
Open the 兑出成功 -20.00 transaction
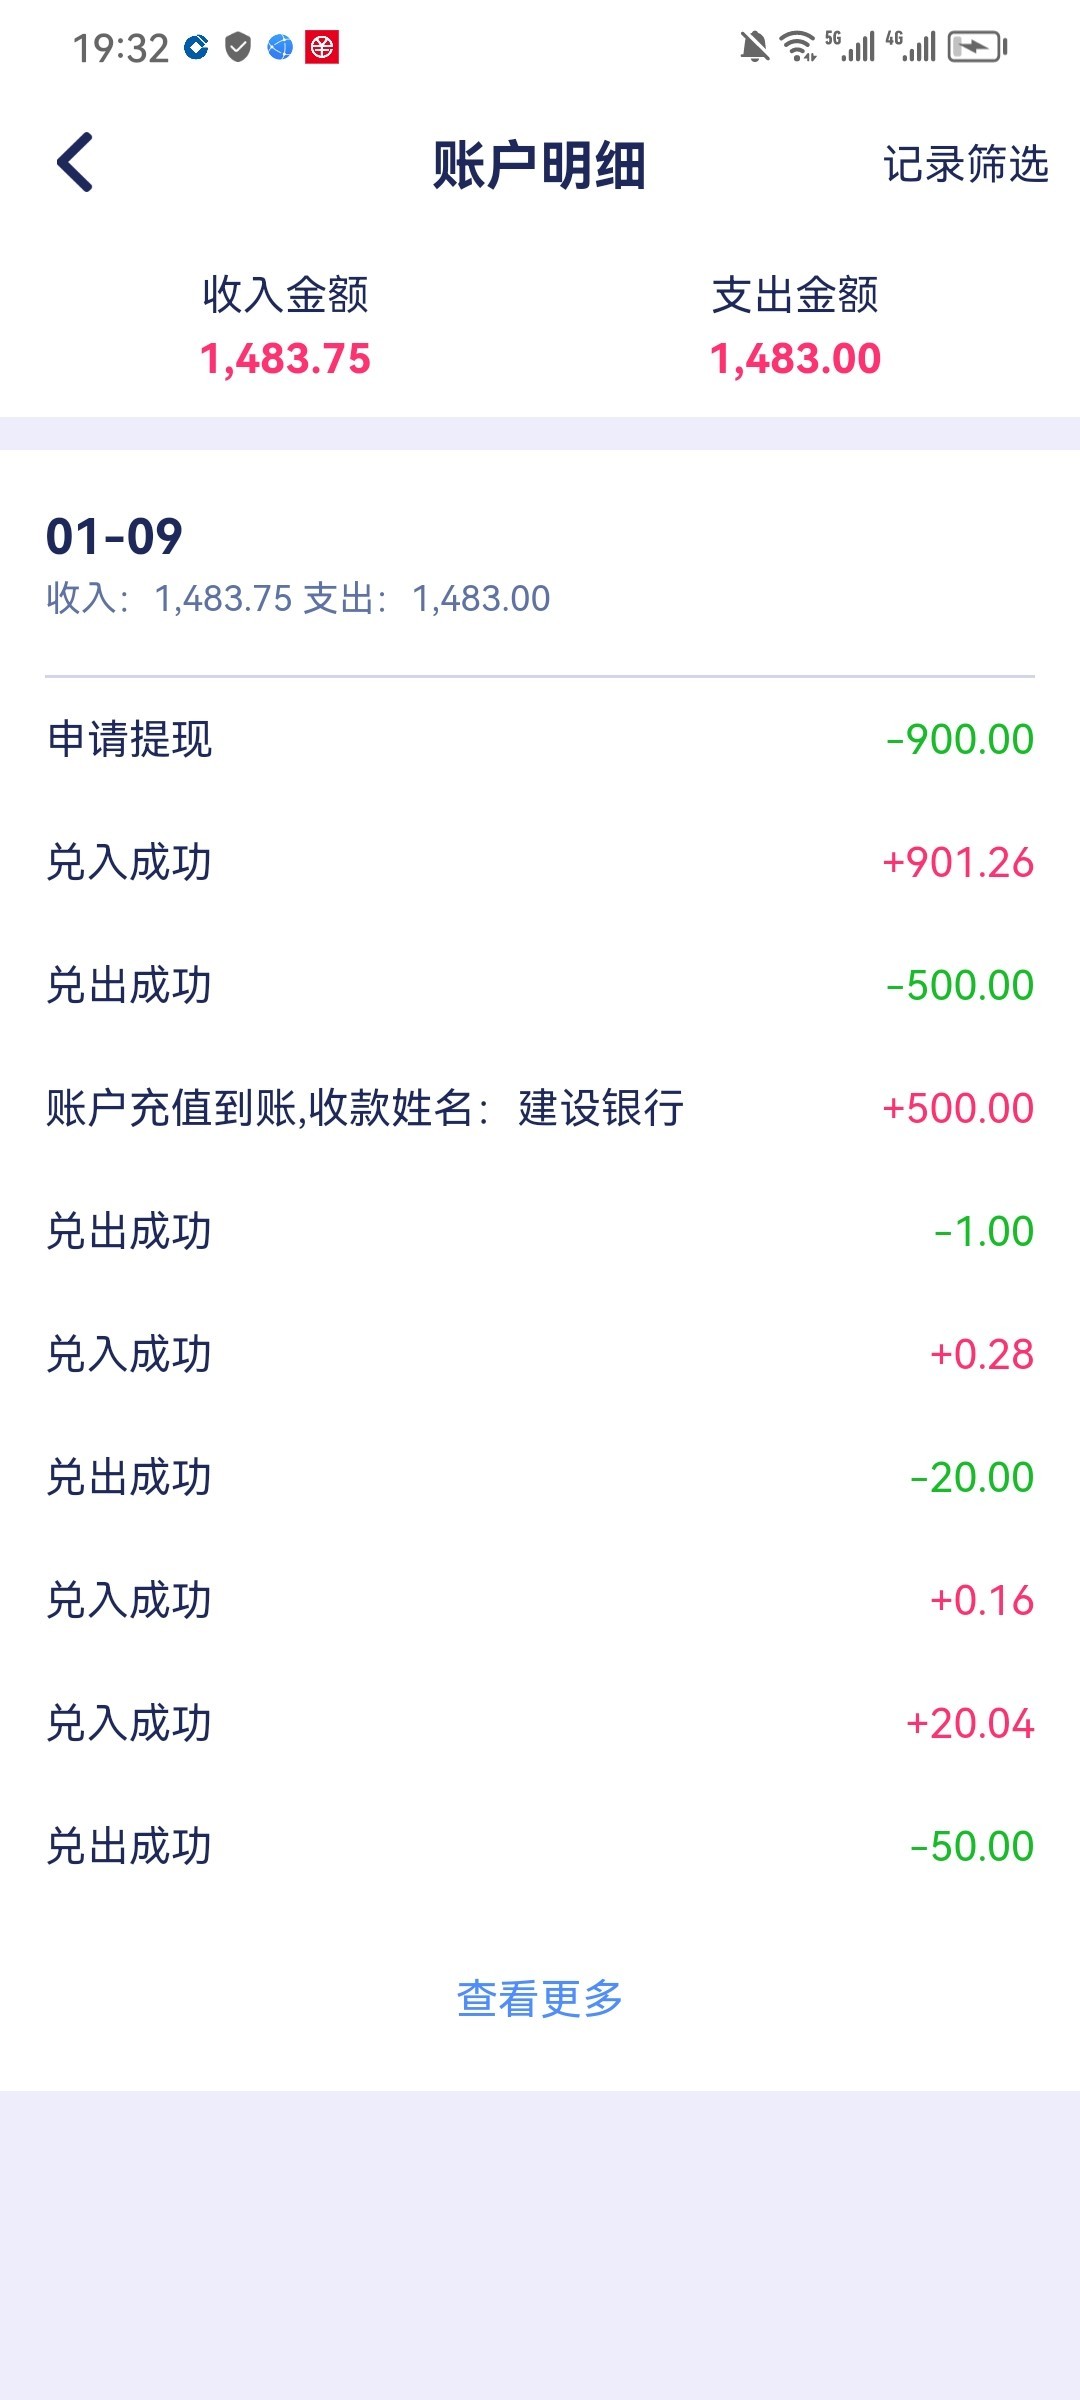(x=540, y=1478)
